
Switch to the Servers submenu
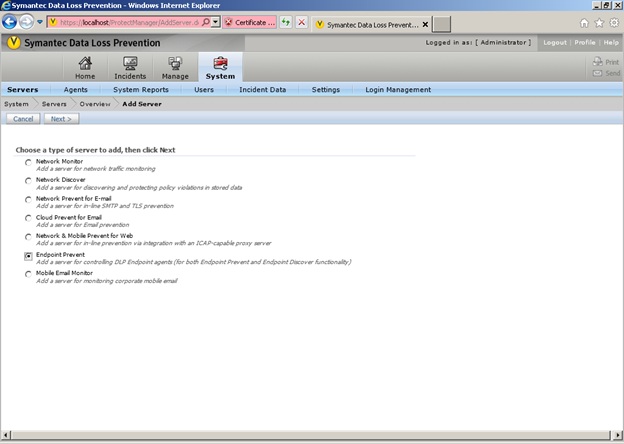[23, 90]
